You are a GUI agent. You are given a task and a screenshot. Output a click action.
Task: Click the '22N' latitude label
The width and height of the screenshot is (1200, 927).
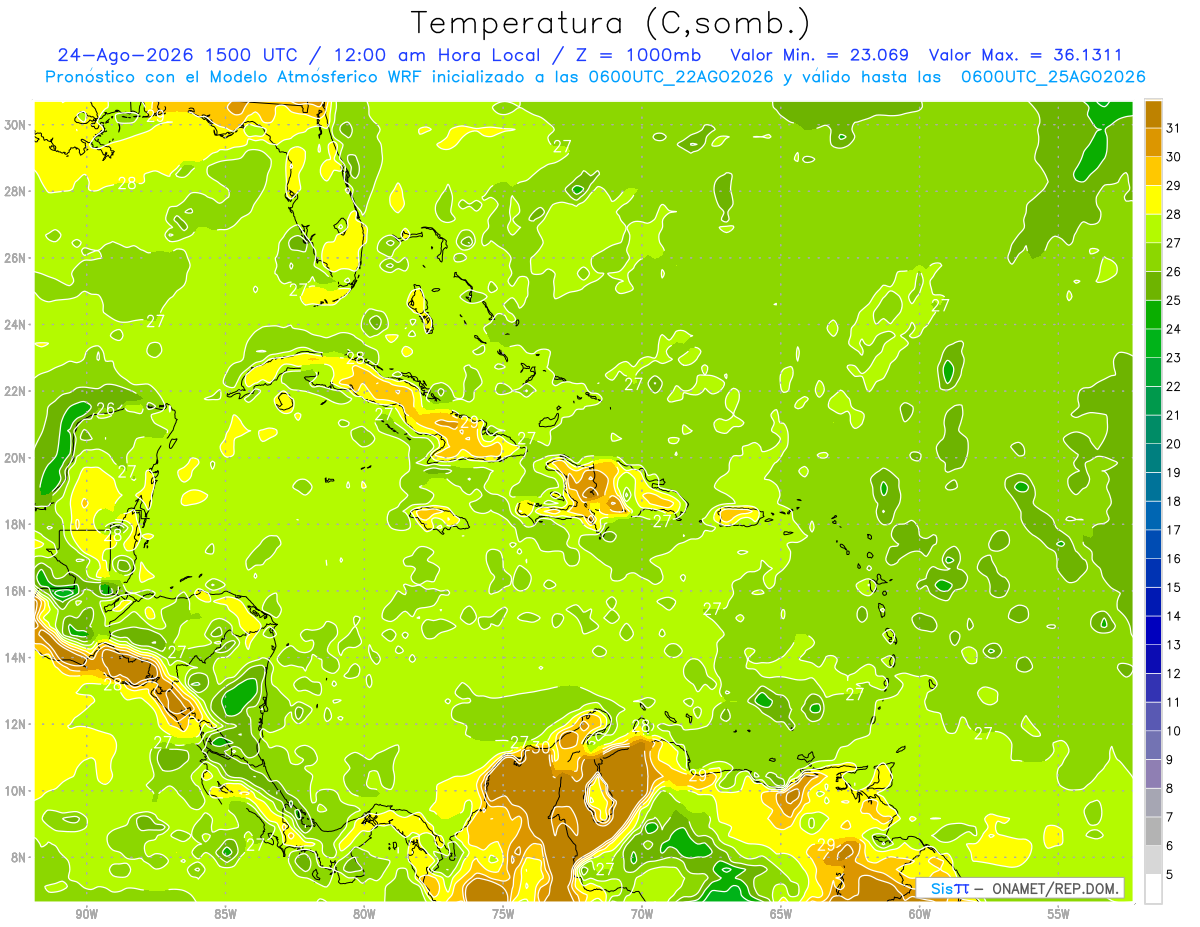click(17, 391)
